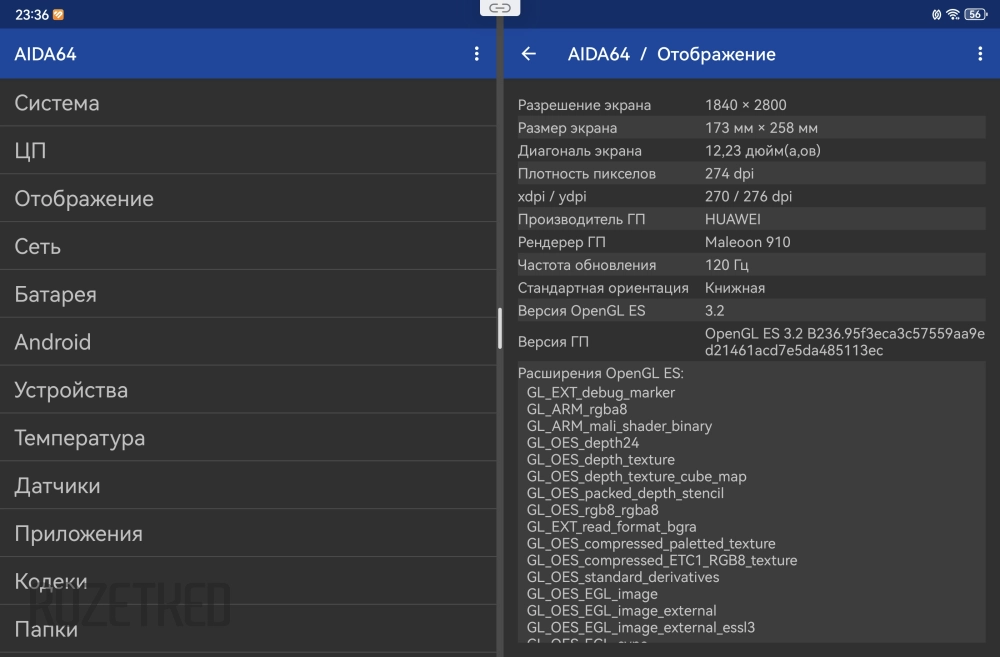This screenshot has width=1000, height=657.
Task: Go back using the arrow icon
Action: point(529,54)
